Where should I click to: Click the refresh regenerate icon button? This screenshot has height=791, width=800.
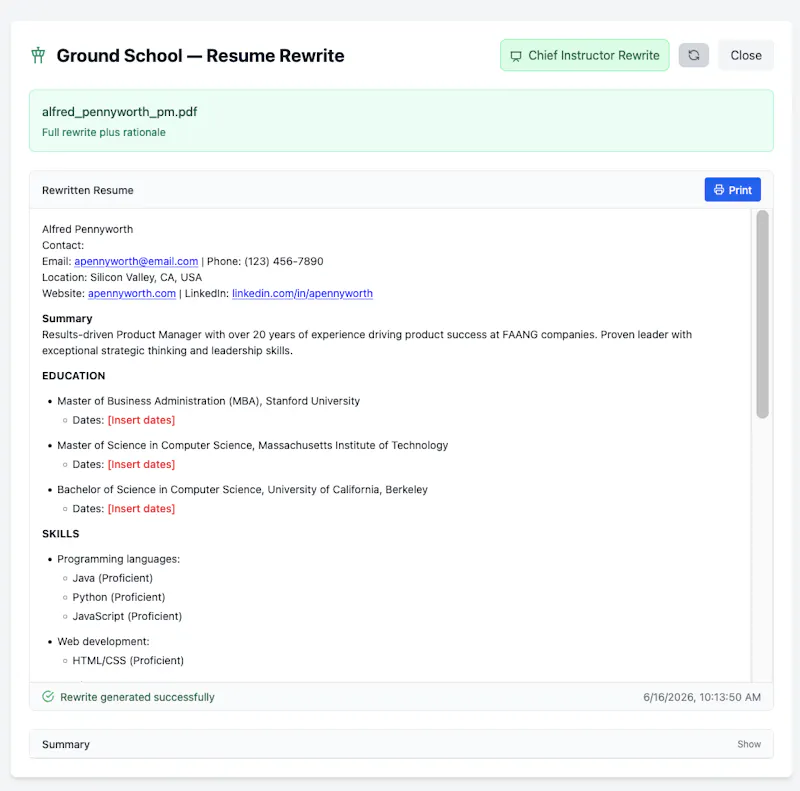(x=693, y=55)
